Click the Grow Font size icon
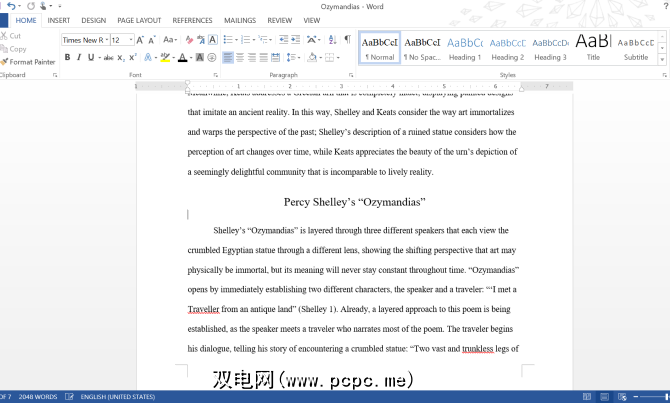 pos(141,40)
